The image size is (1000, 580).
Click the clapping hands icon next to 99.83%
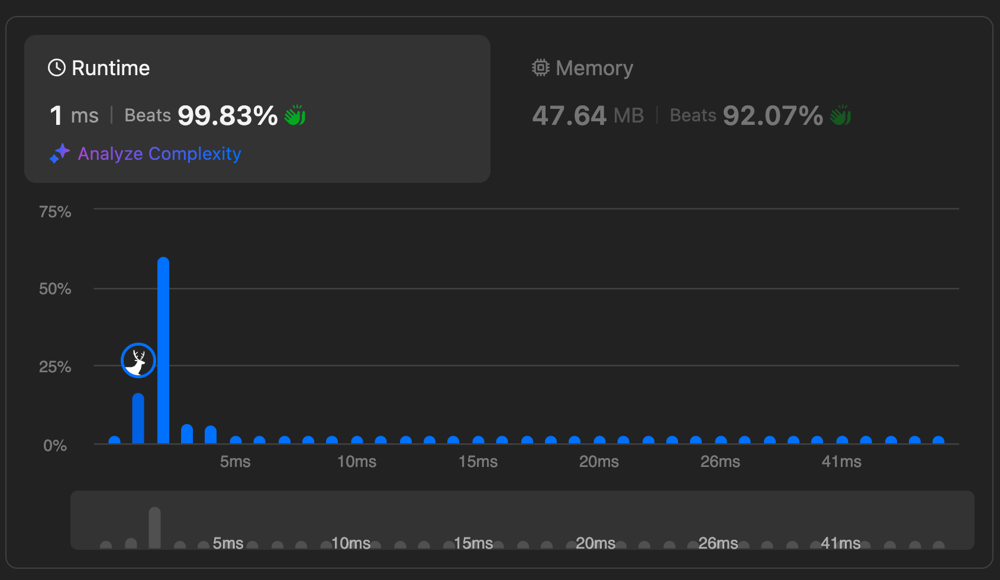pos(295,115)
